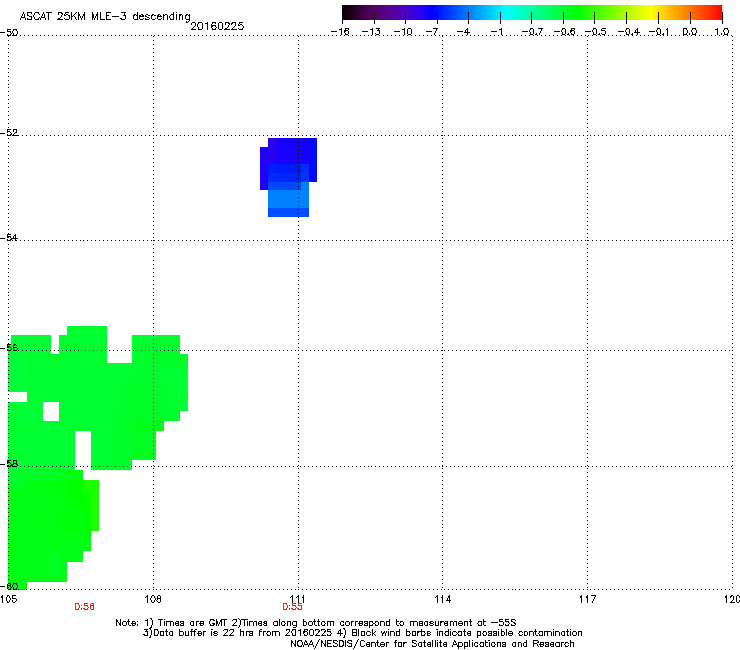The height and width of the screenshot is (650, 740).
Task: Click the colorbar tick label 1.0
Action: click(722, 32)
